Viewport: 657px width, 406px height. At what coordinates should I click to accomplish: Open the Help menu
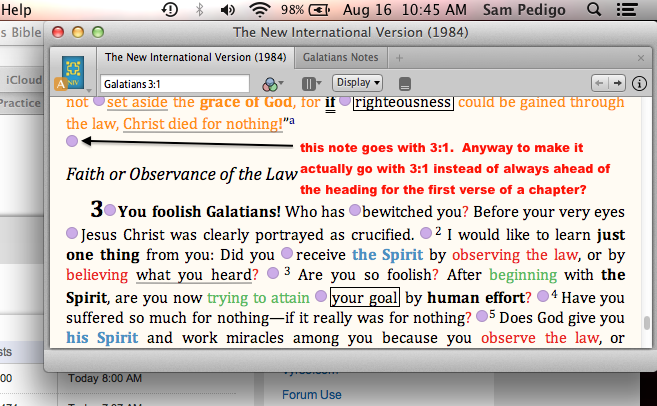click(x=16, y=9)
